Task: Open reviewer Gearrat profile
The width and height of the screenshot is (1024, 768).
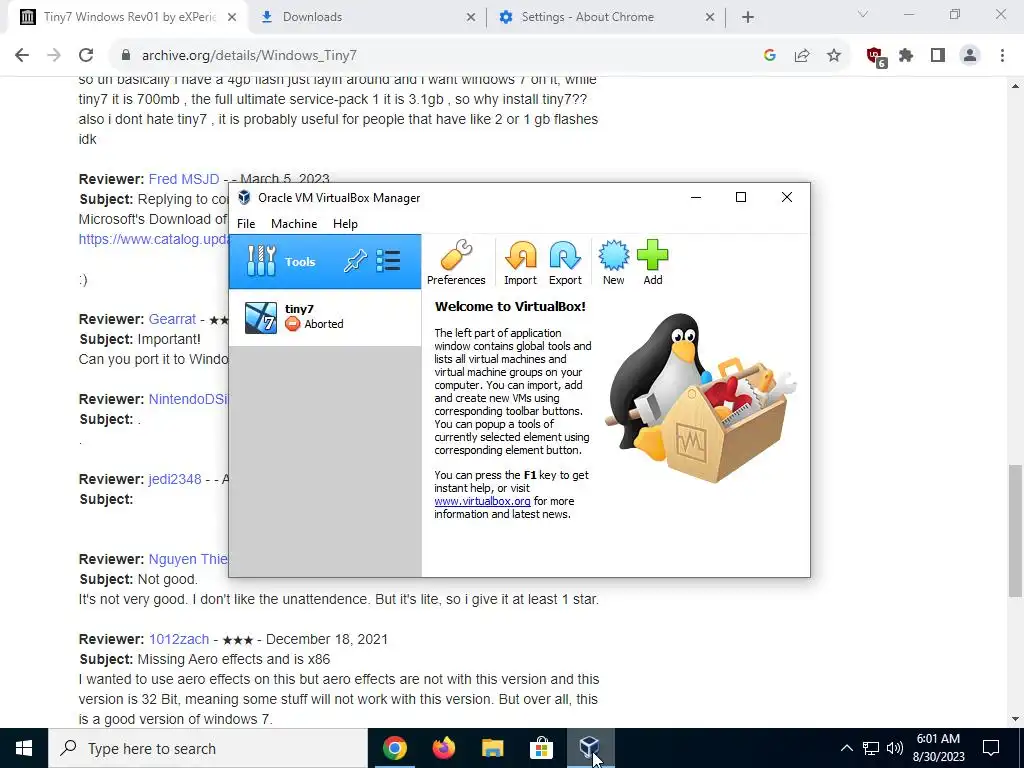Action: pyautogui.click(x=172, y=319)
